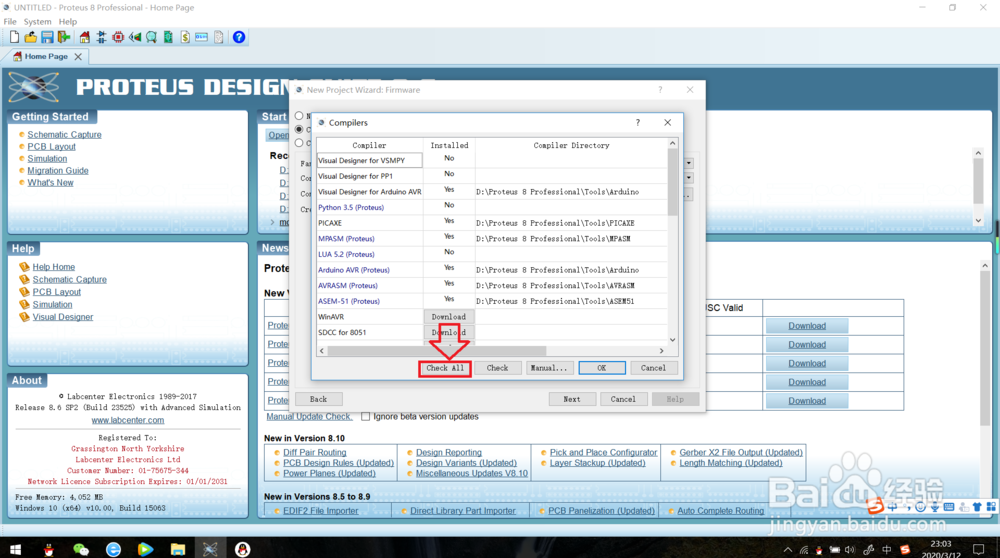
Task: Activate the Sogou IME microphone icon
Action: click(934, 508)
